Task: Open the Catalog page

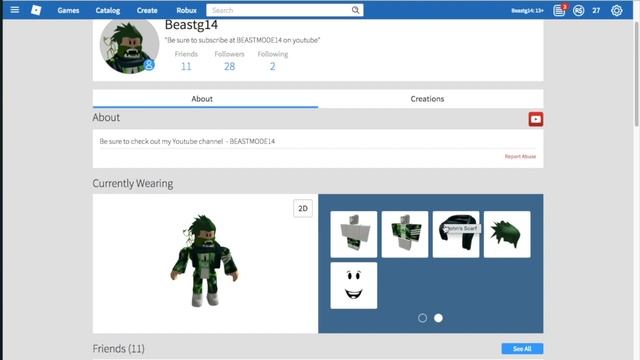Action: pos(108,10)
